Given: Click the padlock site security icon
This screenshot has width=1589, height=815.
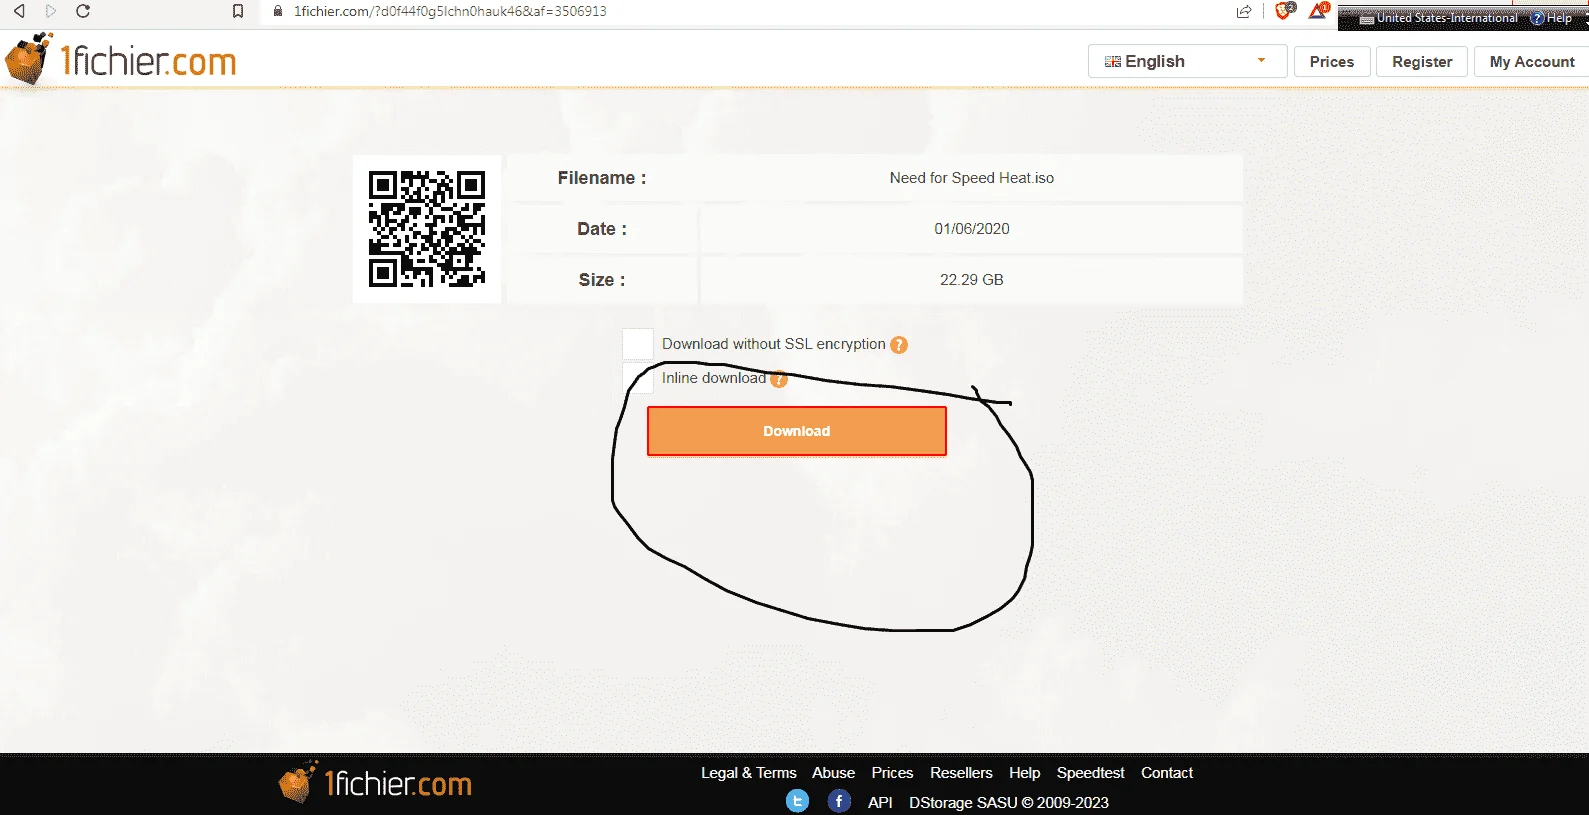Looking at the screenshot, I should point(278,11).
